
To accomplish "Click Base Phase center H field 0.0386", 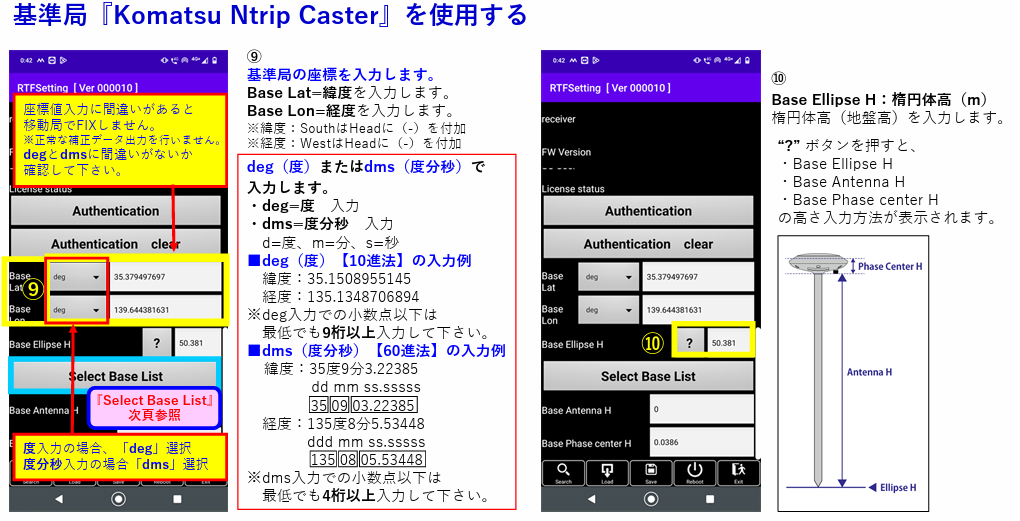I will tap(702, 442).
